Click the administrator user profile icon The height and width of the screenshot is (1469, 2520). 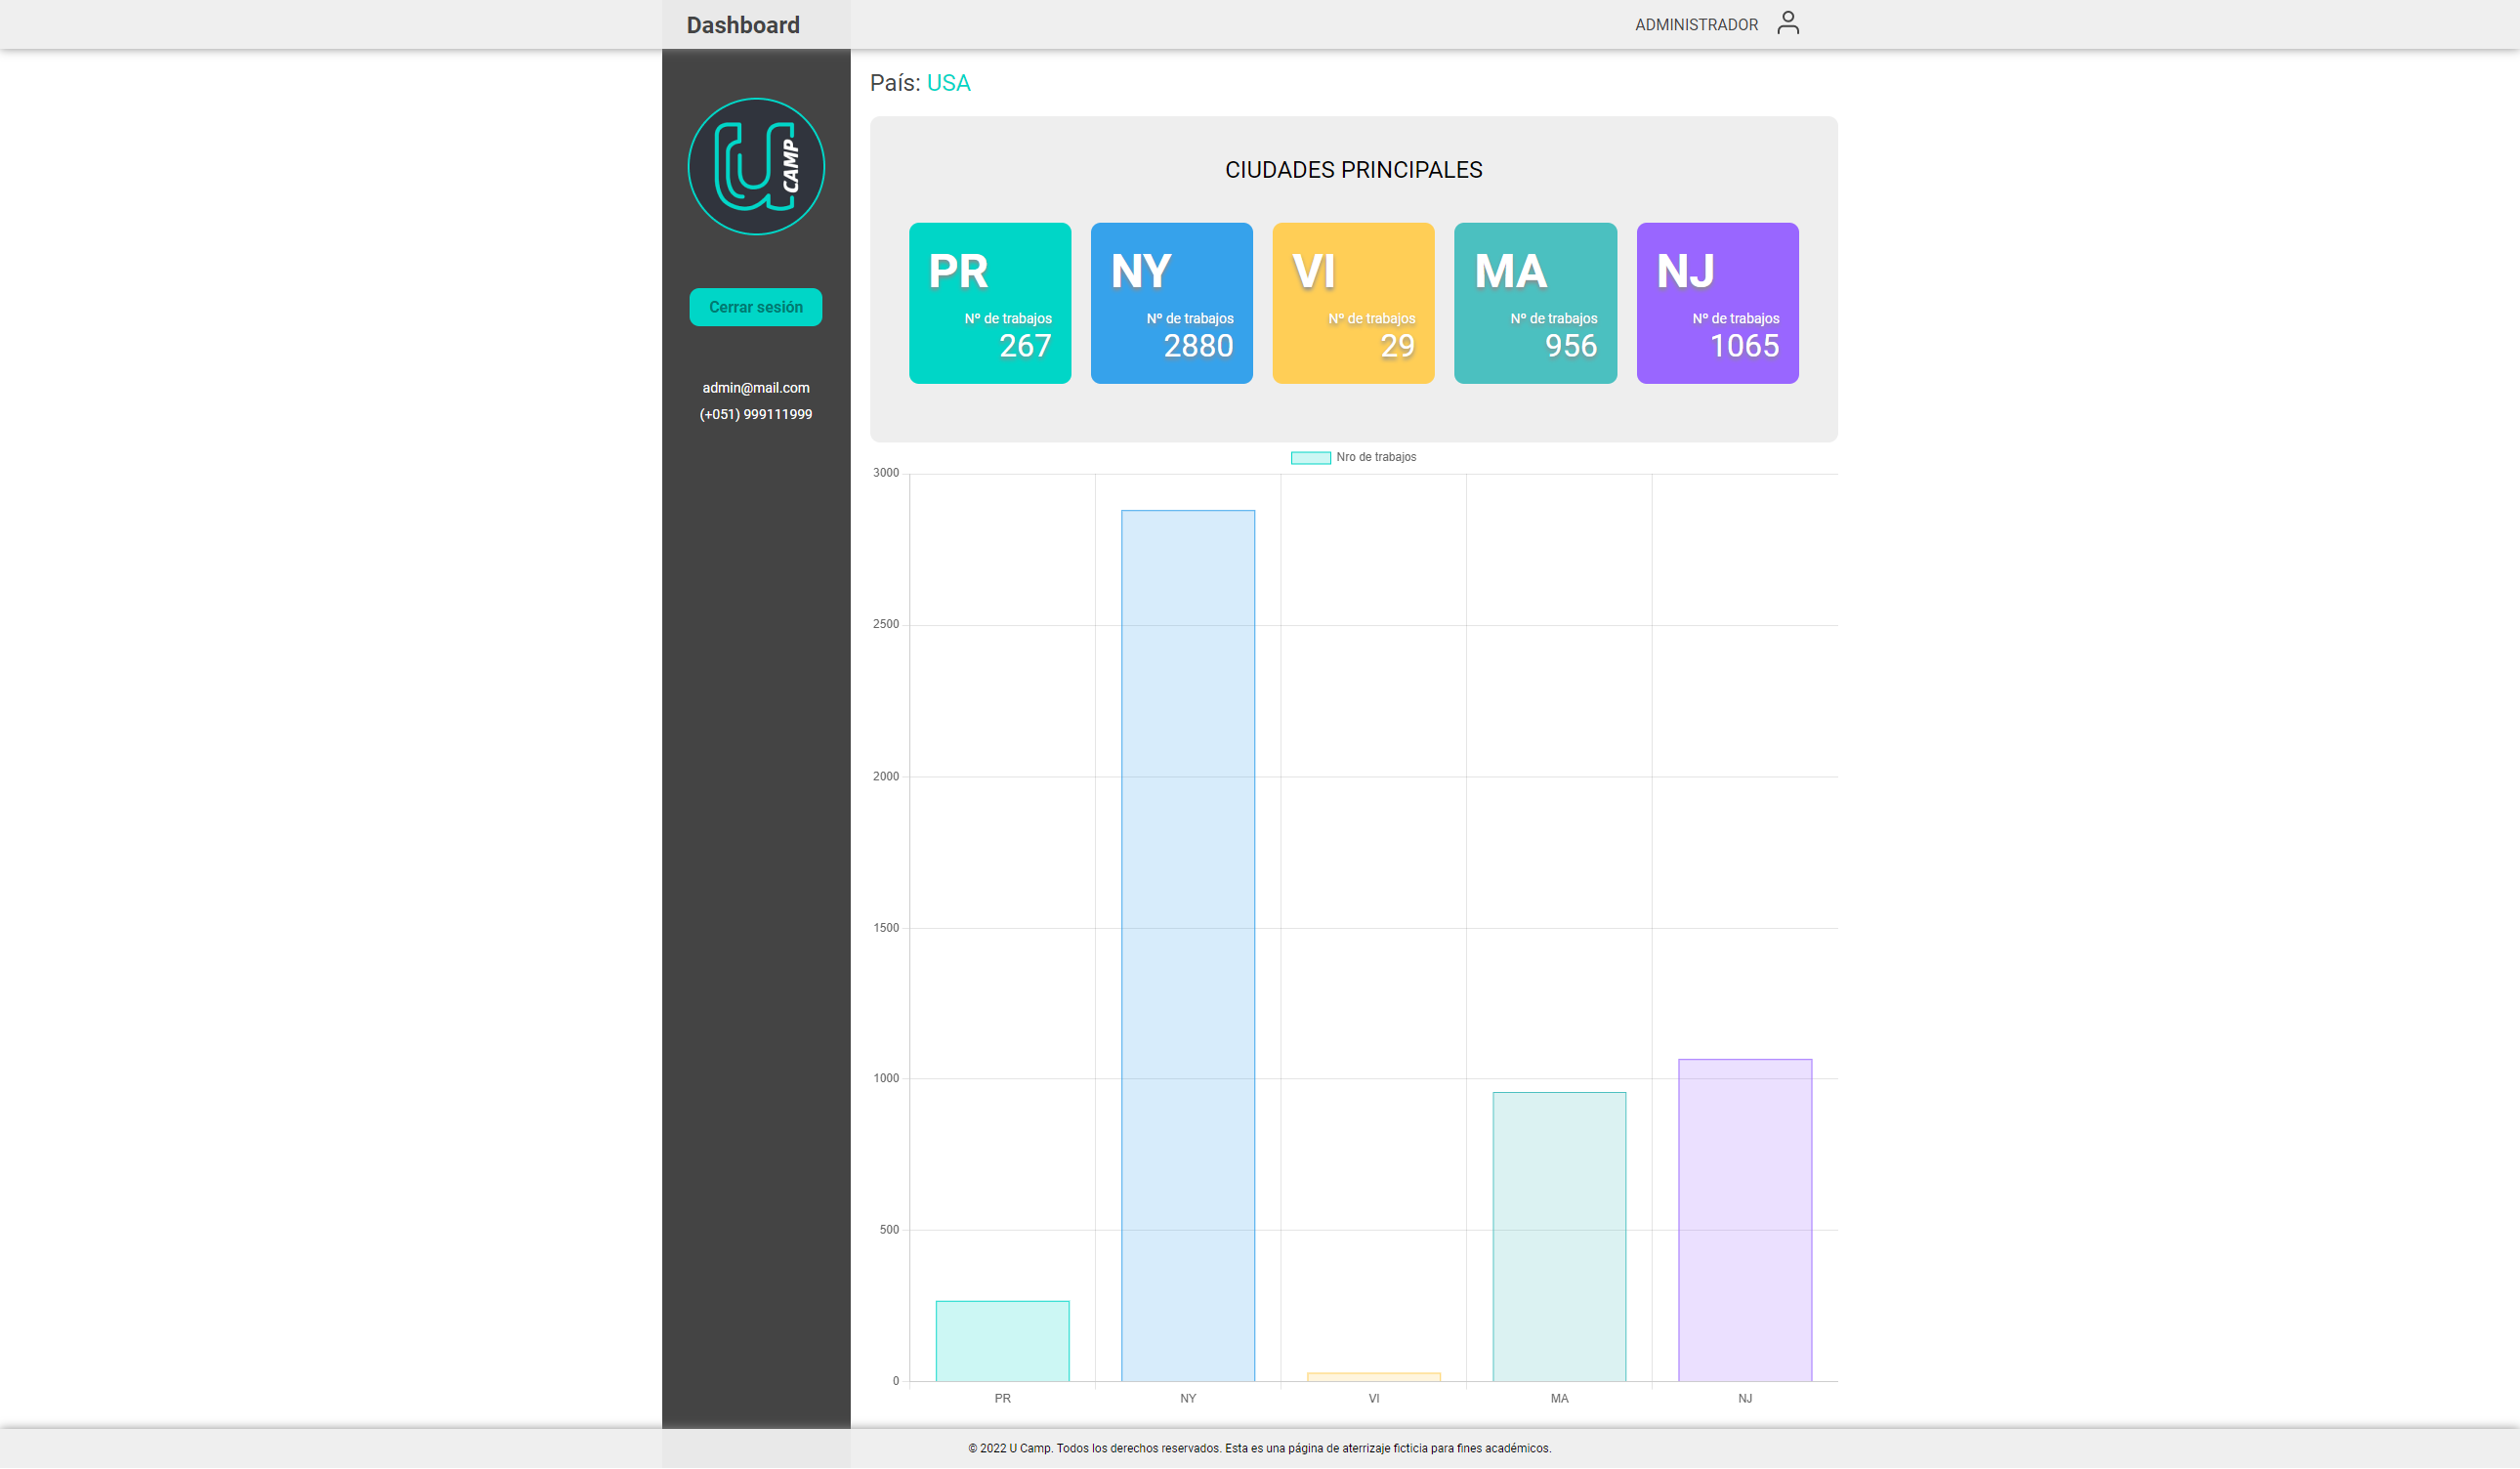1788,22
